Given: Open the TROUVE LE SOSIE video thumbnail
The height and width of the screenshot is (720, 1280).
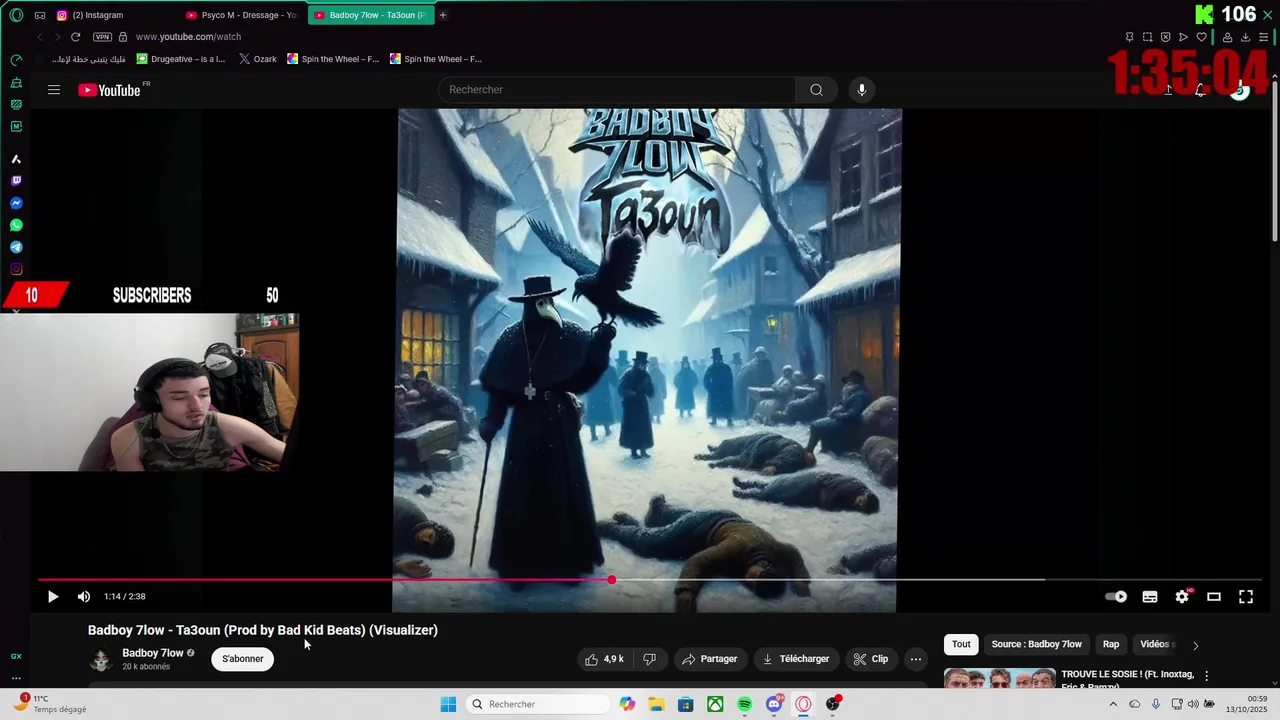Looking at the screenshot, I should click(x=999, y=678).
